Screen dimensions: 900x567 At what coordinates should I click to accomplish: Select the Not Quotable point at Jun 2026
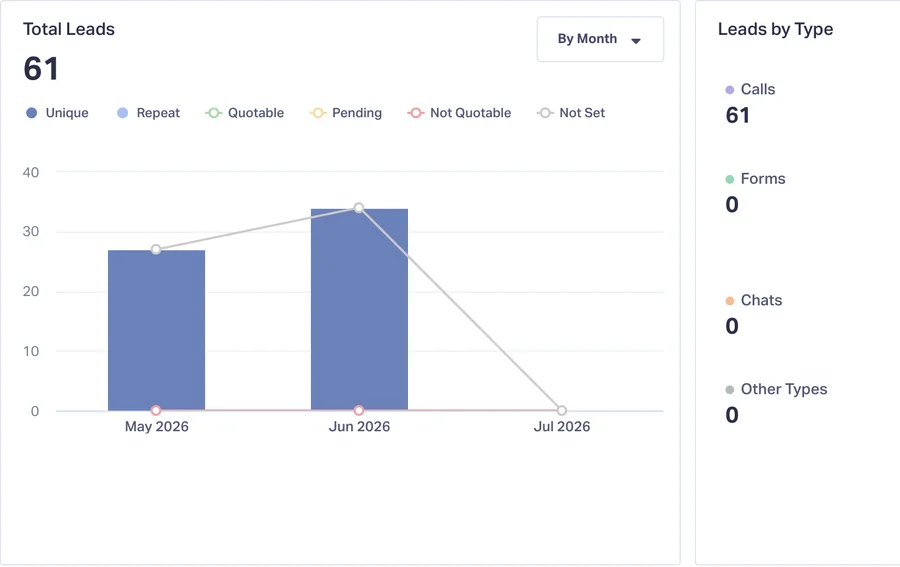359,410
